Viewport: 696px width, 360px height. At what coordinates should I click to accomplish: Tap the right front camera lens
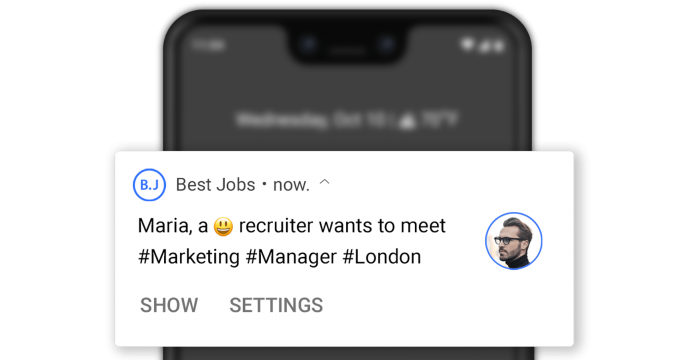(387, 44)
